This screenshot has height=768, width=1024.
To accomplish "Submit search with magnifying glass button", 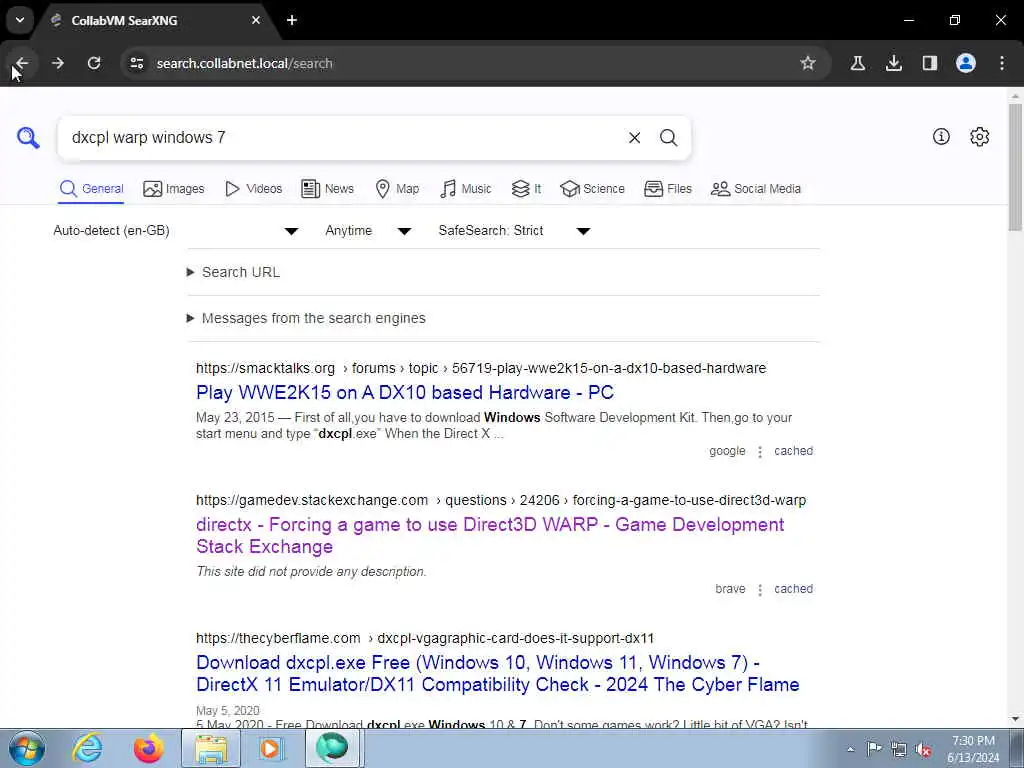I will point(668,138).
